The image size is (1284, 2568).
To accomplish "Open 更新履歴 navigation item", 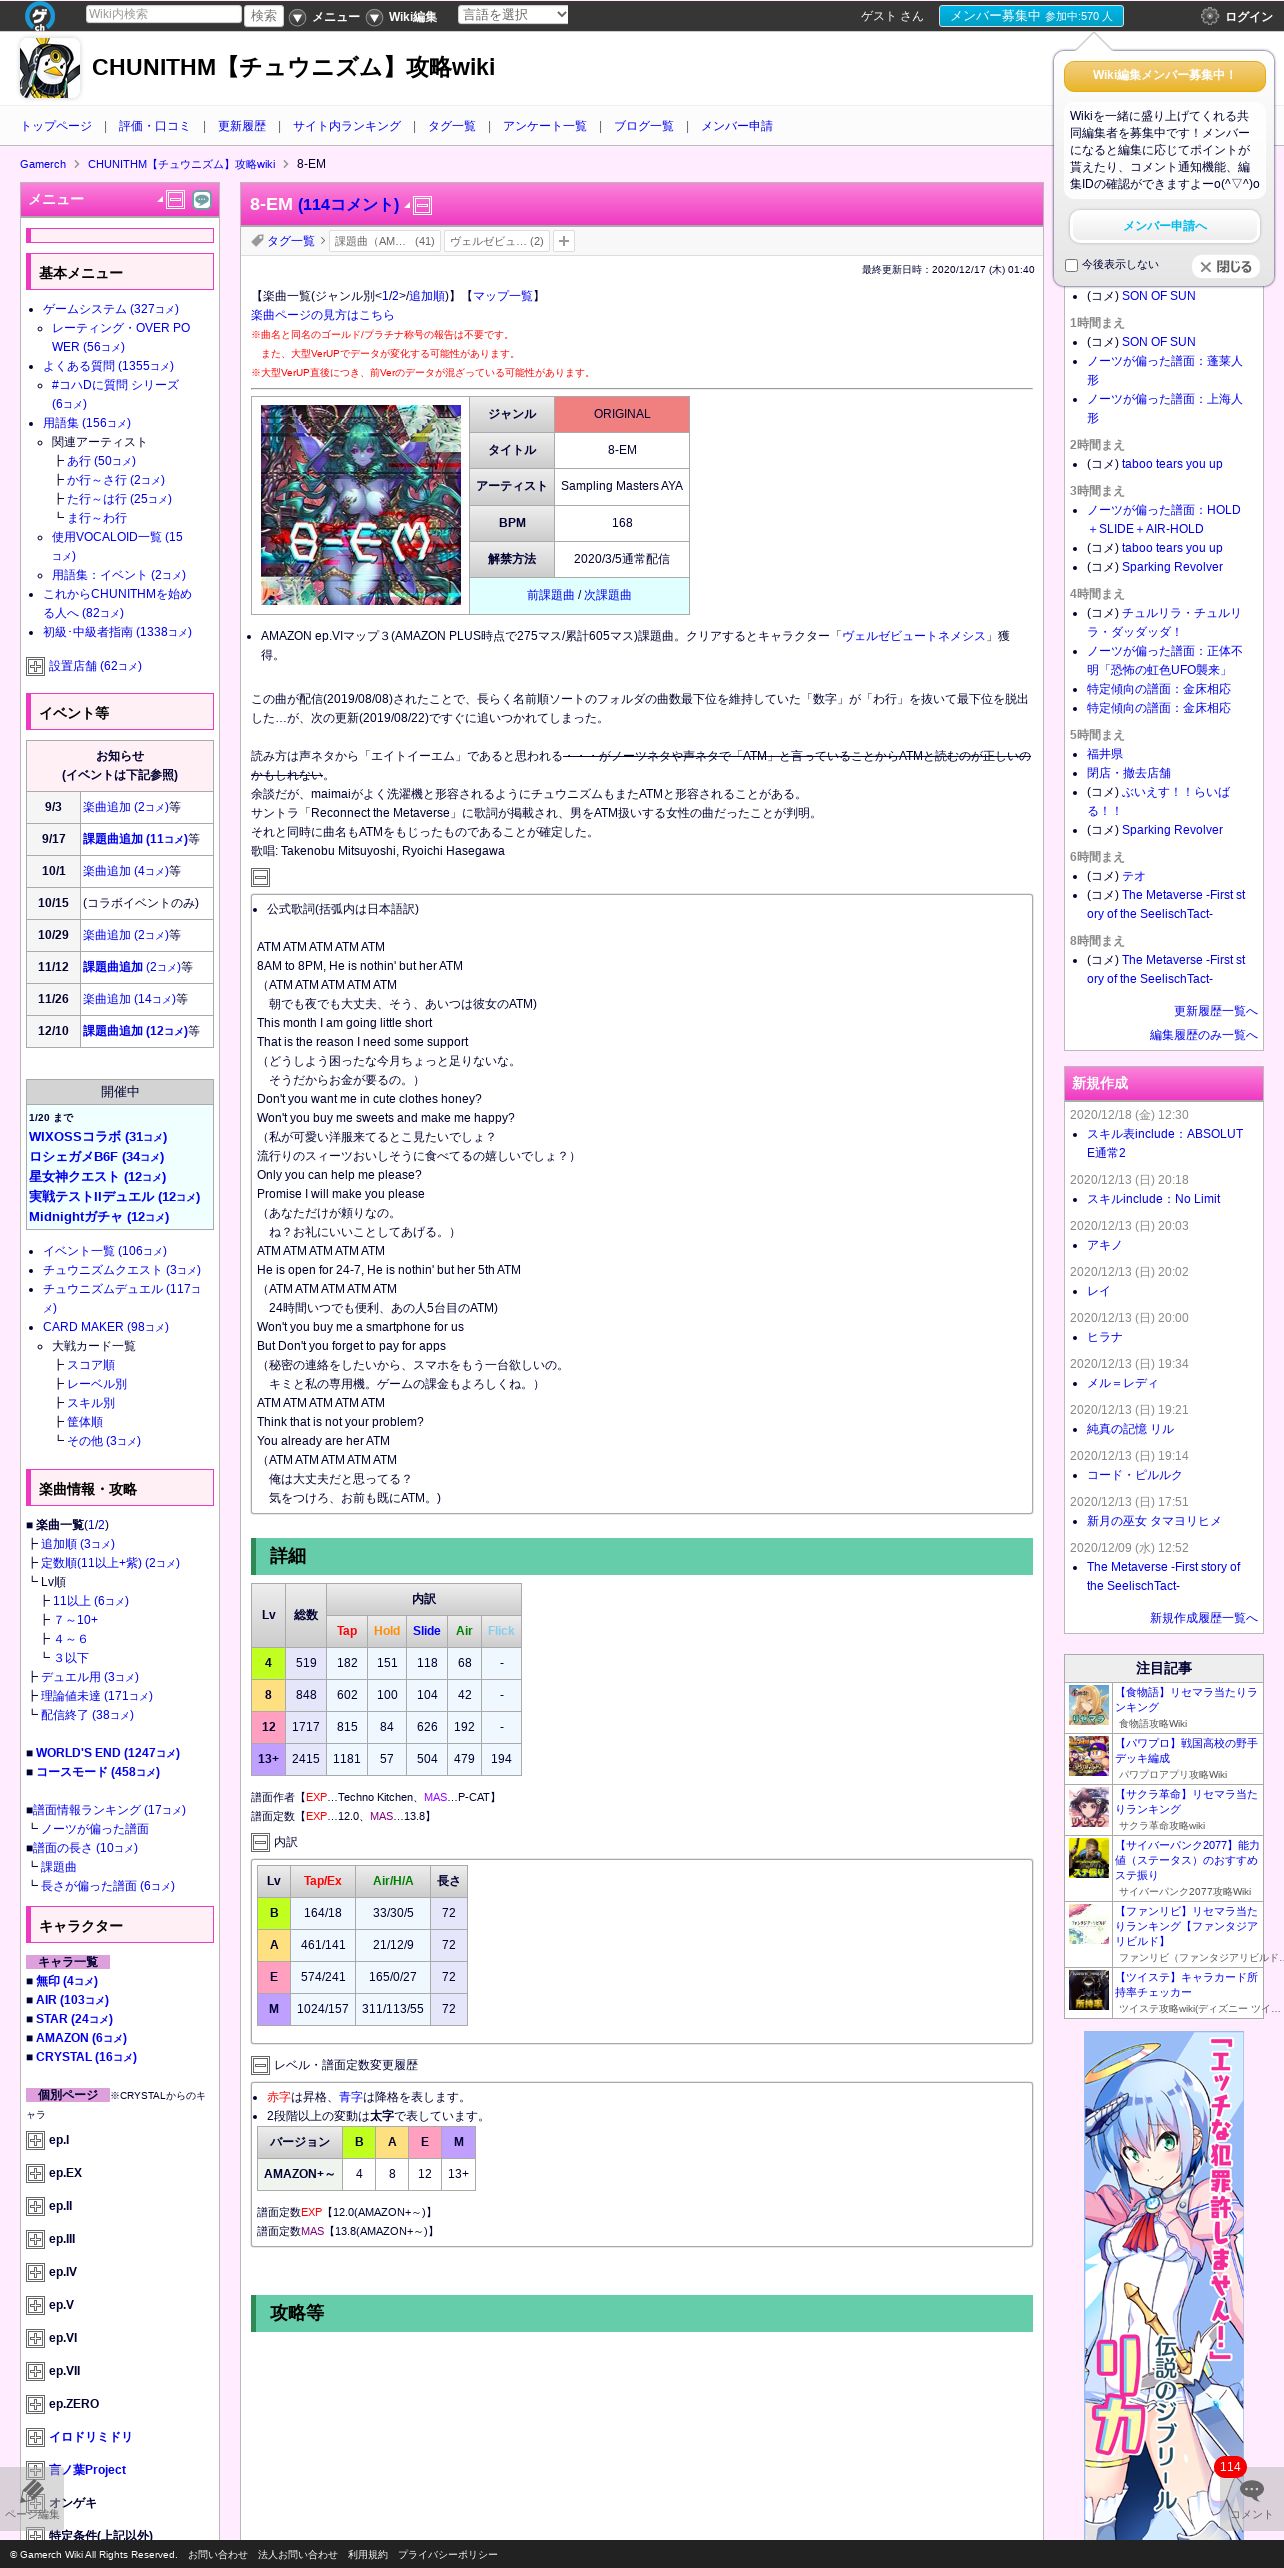I will tap(242, 126).
